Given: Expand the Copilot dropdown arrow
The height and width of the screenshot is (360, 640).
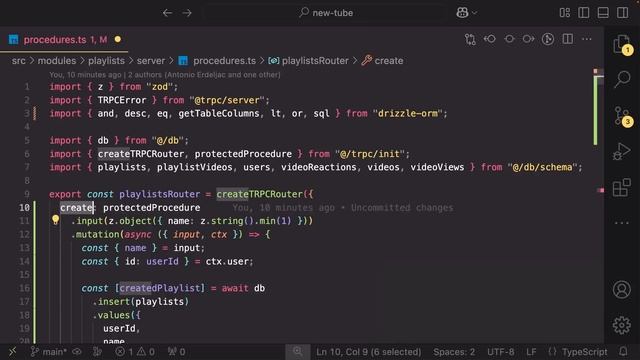Looking at the screenshot, I should tap(474, 13).
